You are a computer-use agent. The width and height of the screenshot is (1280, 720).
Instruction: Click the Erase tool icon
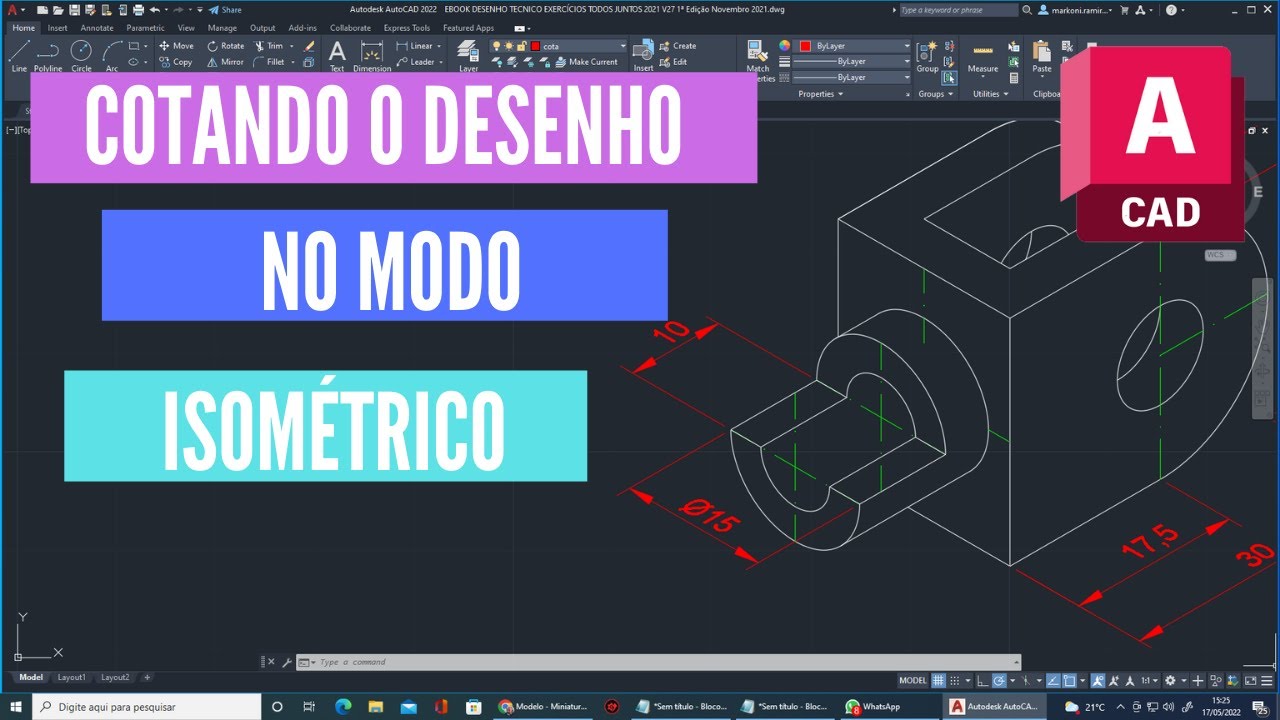point(309,46)
